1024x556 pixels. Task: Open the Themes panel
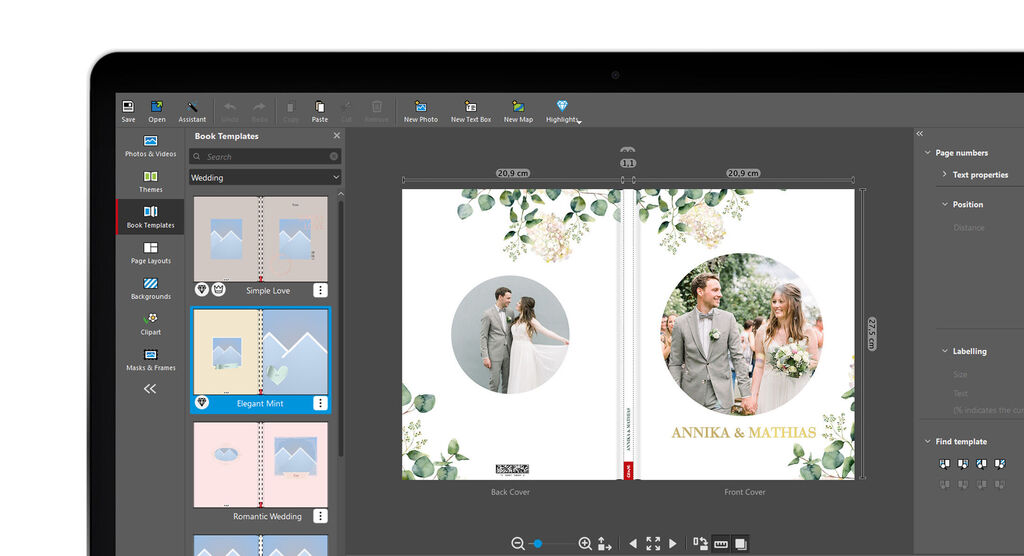tap(150, 181)
